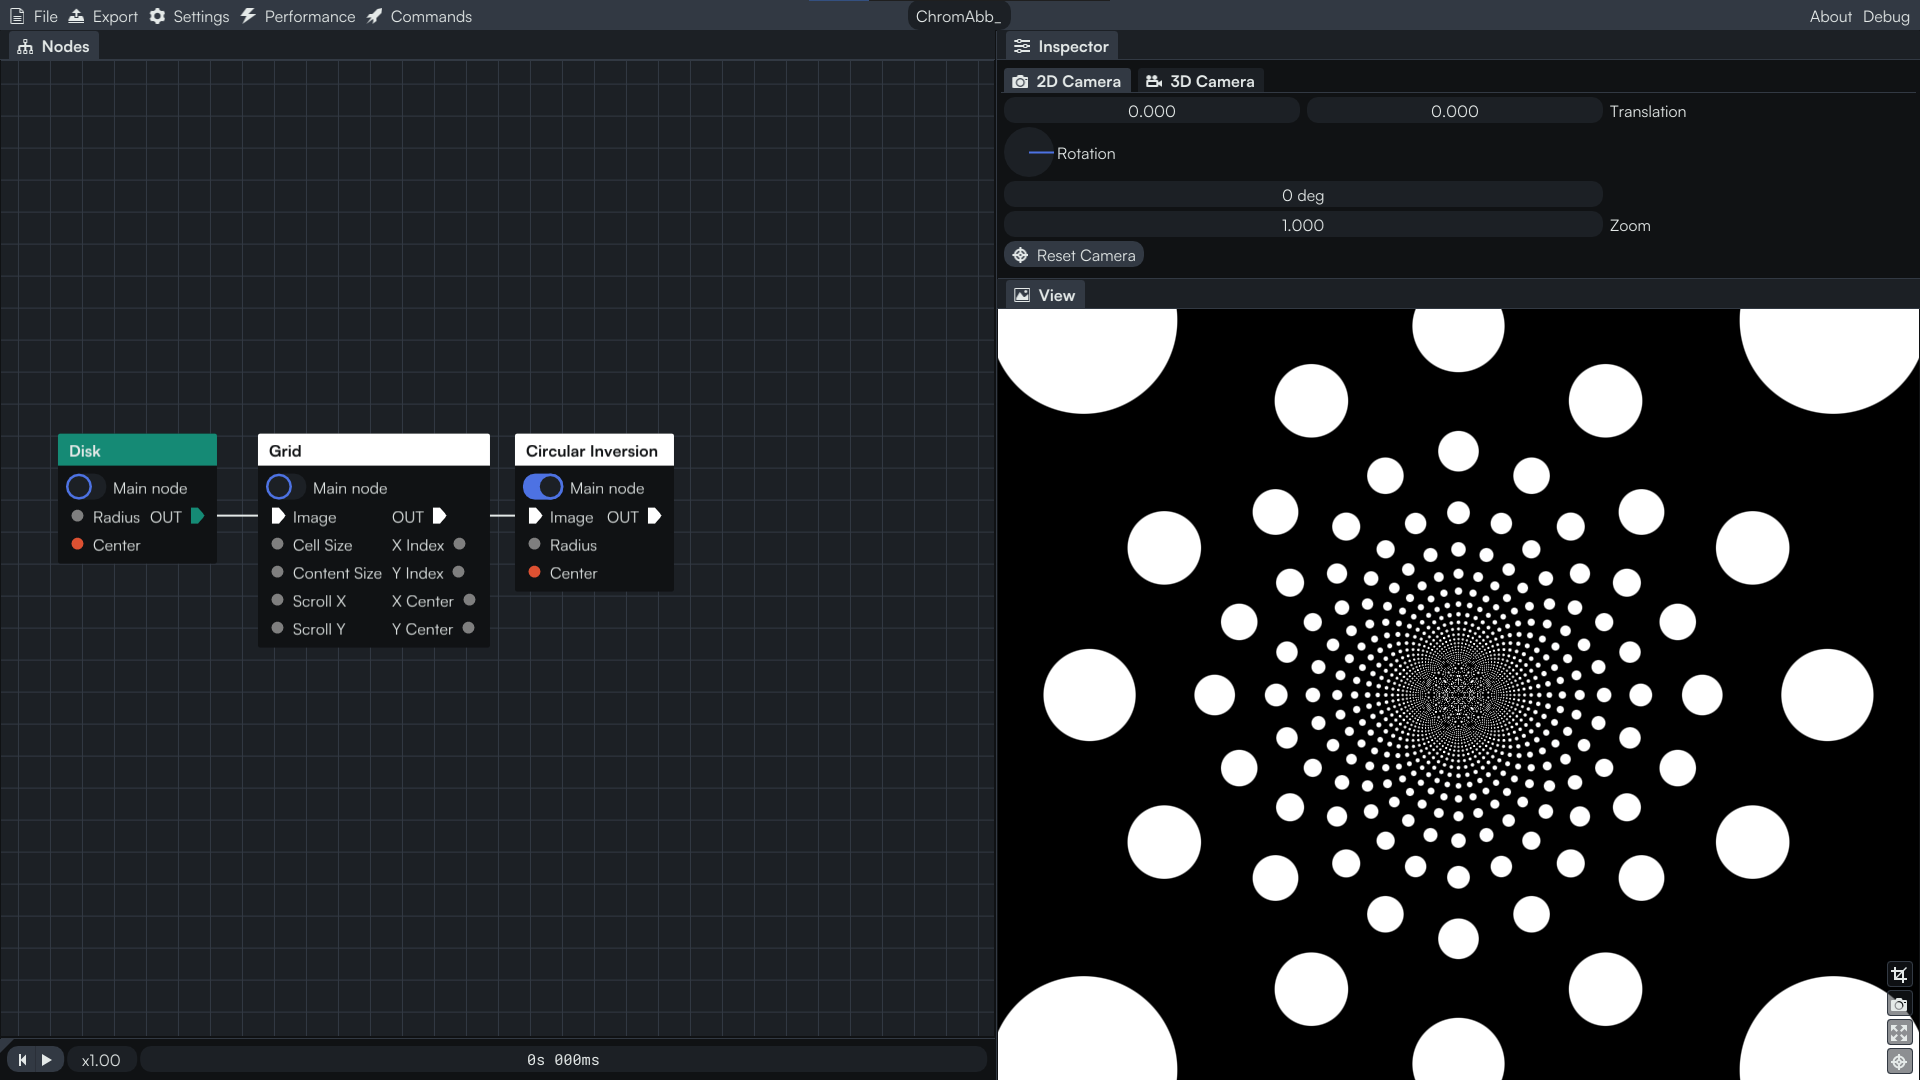Click the Reset Camera button

pos(1074,255)
